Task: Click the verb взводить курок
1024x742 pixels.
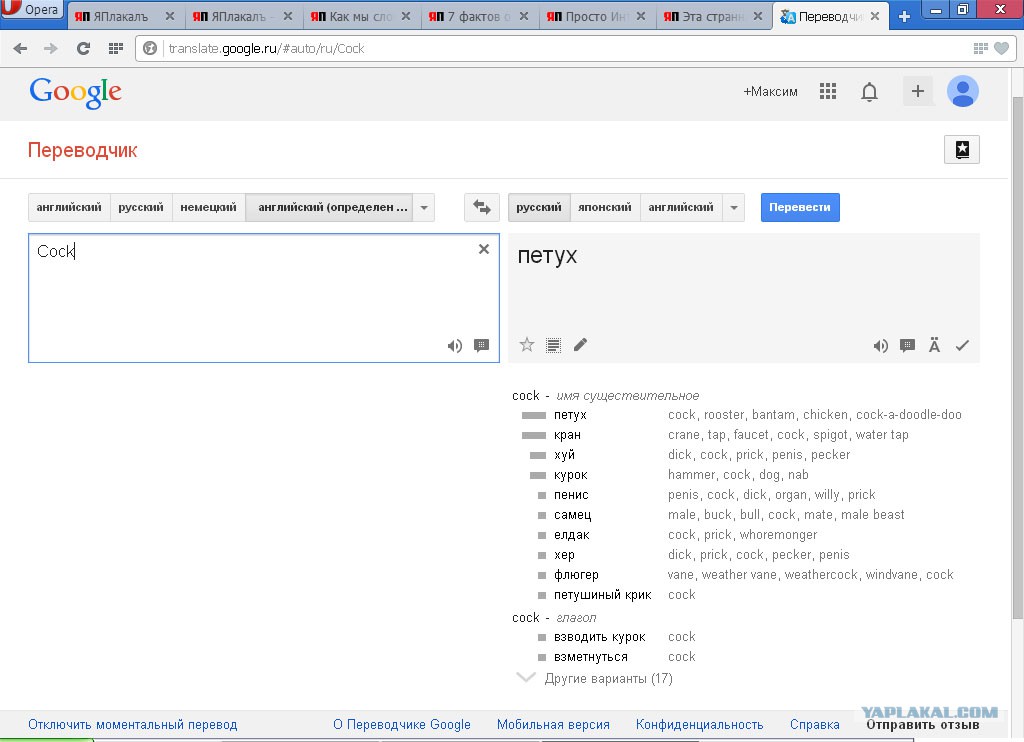Action: (x=600, y=637)
